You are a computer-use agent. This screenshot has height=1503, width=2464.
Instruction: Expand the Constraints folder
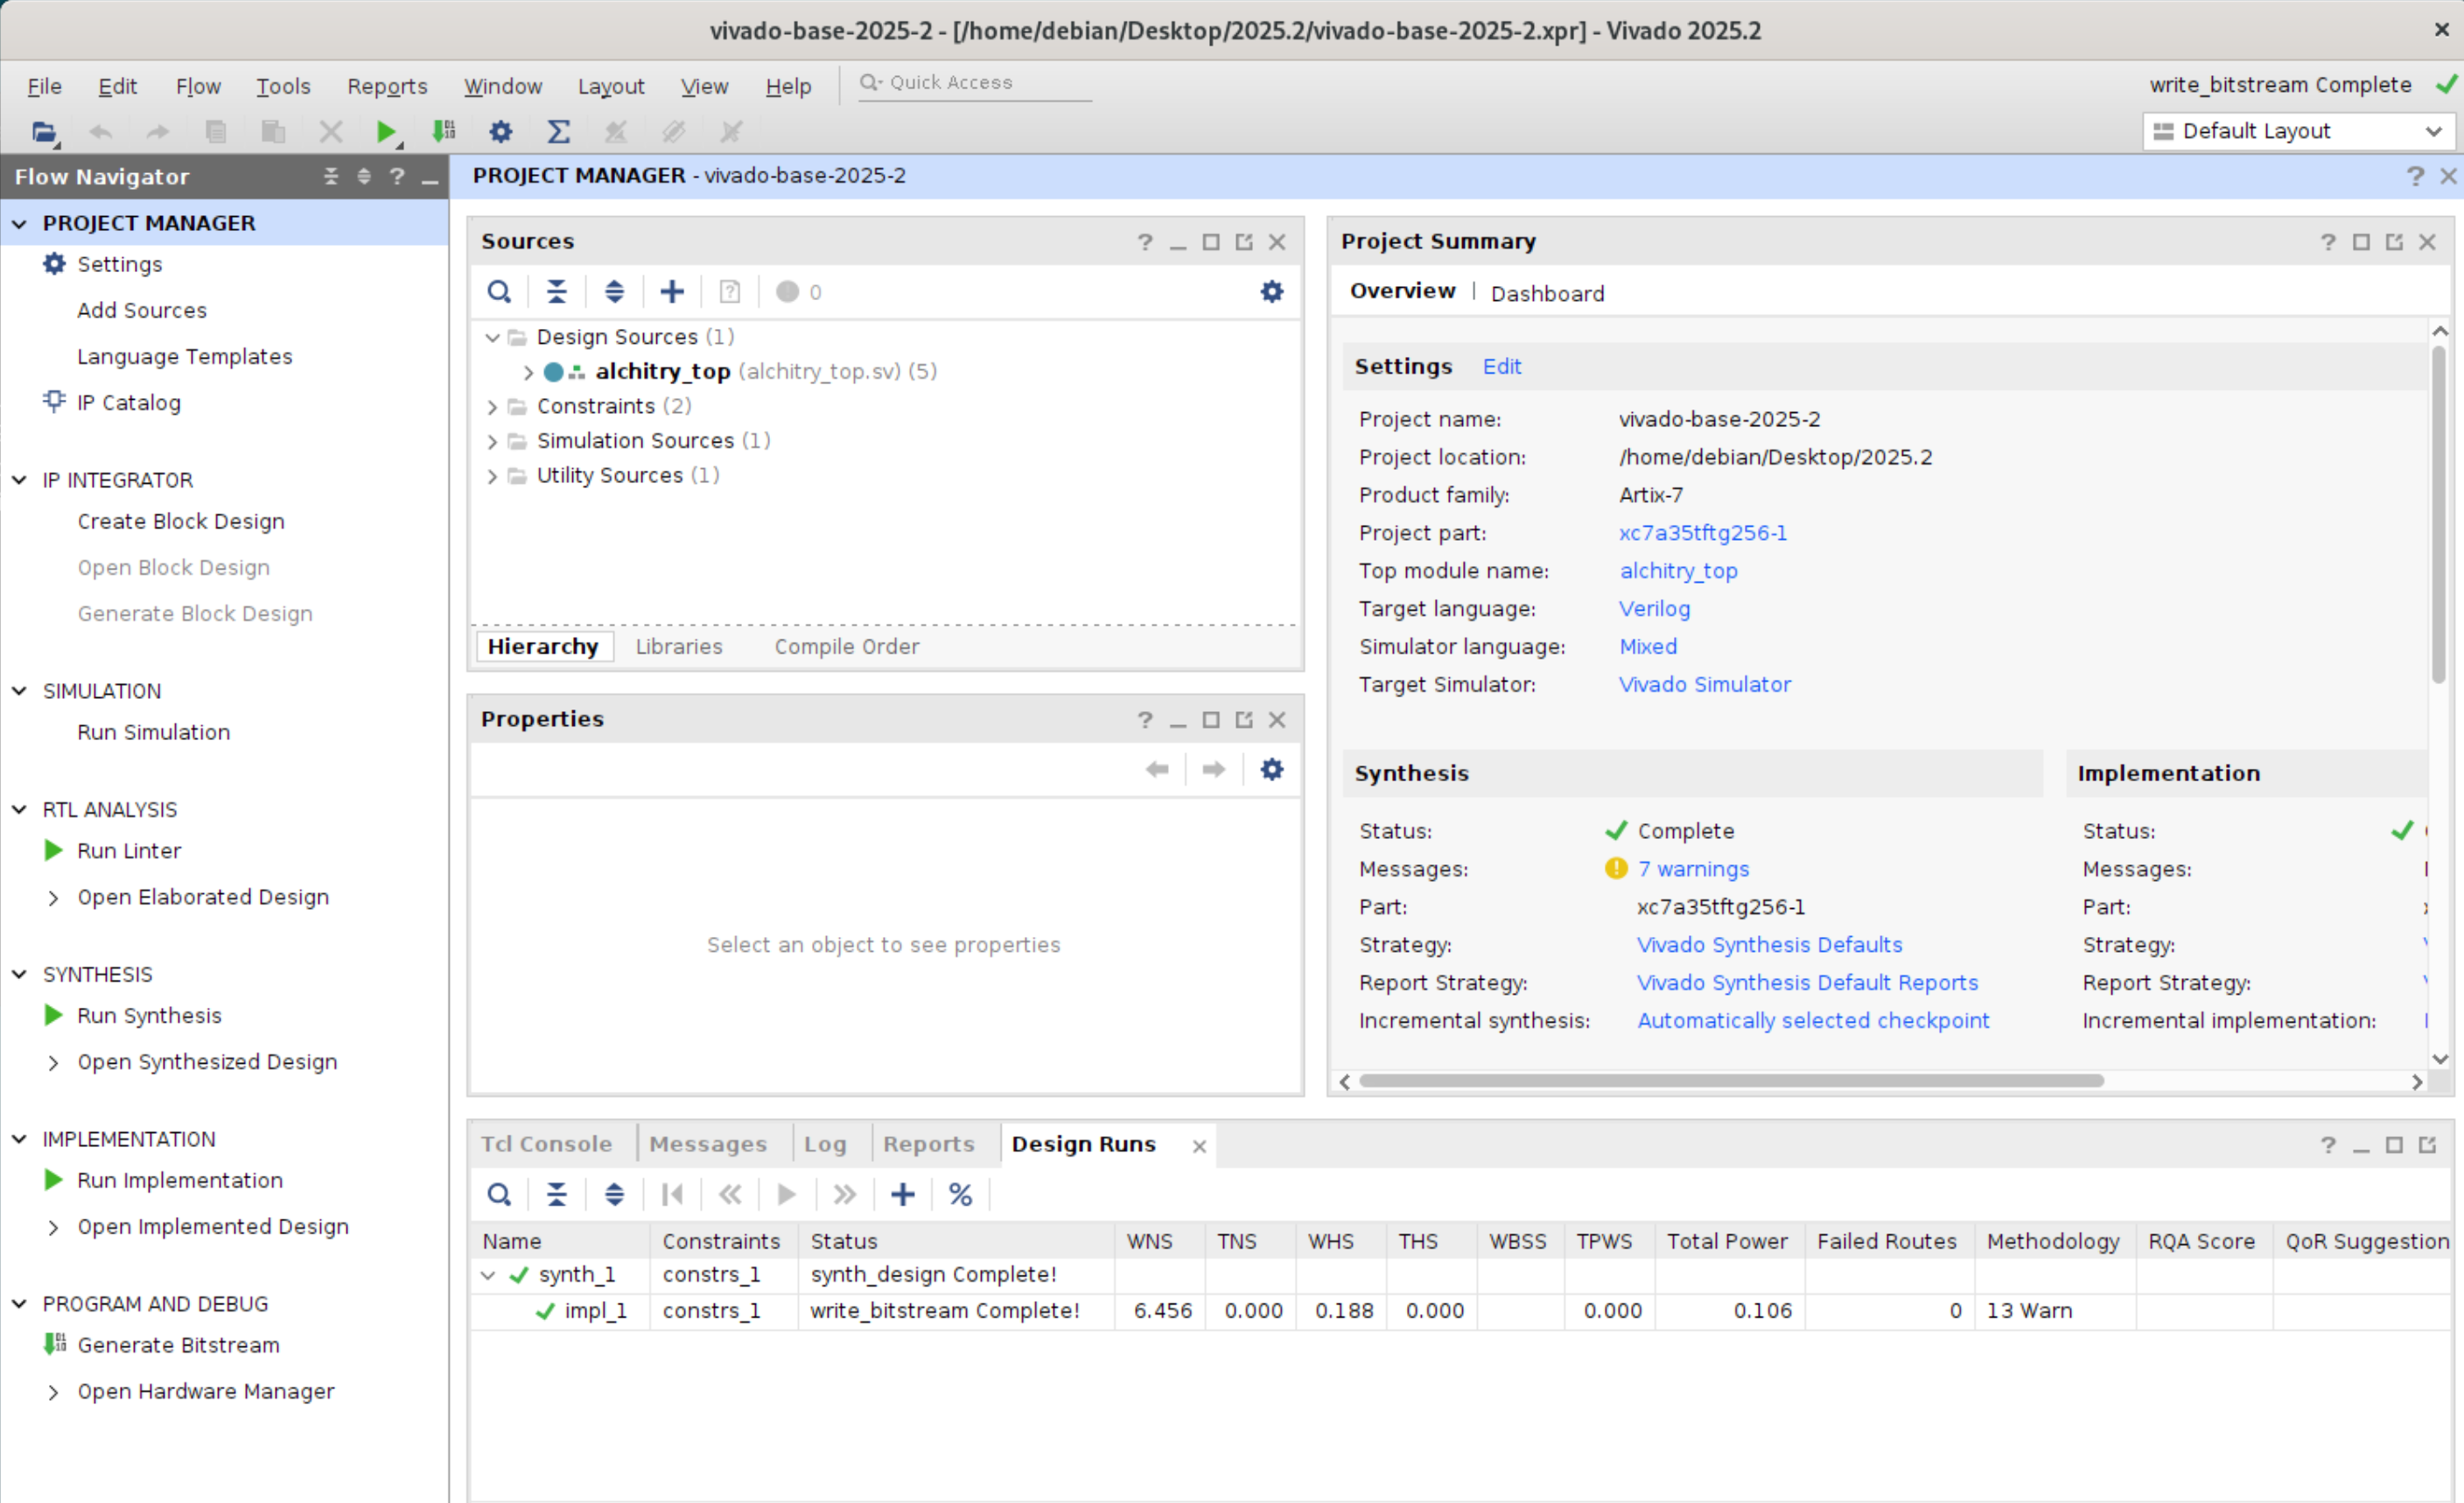pos(492,407)
